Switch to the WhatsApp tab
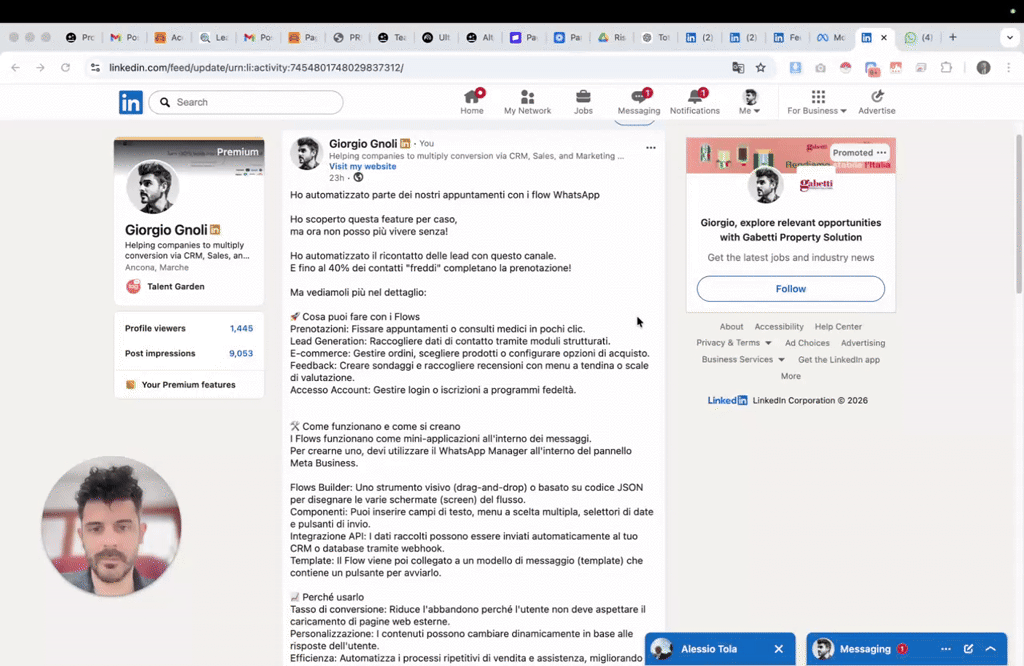Image resolution: width=1024 pixels, height=666 pixels. coord(918,37)
